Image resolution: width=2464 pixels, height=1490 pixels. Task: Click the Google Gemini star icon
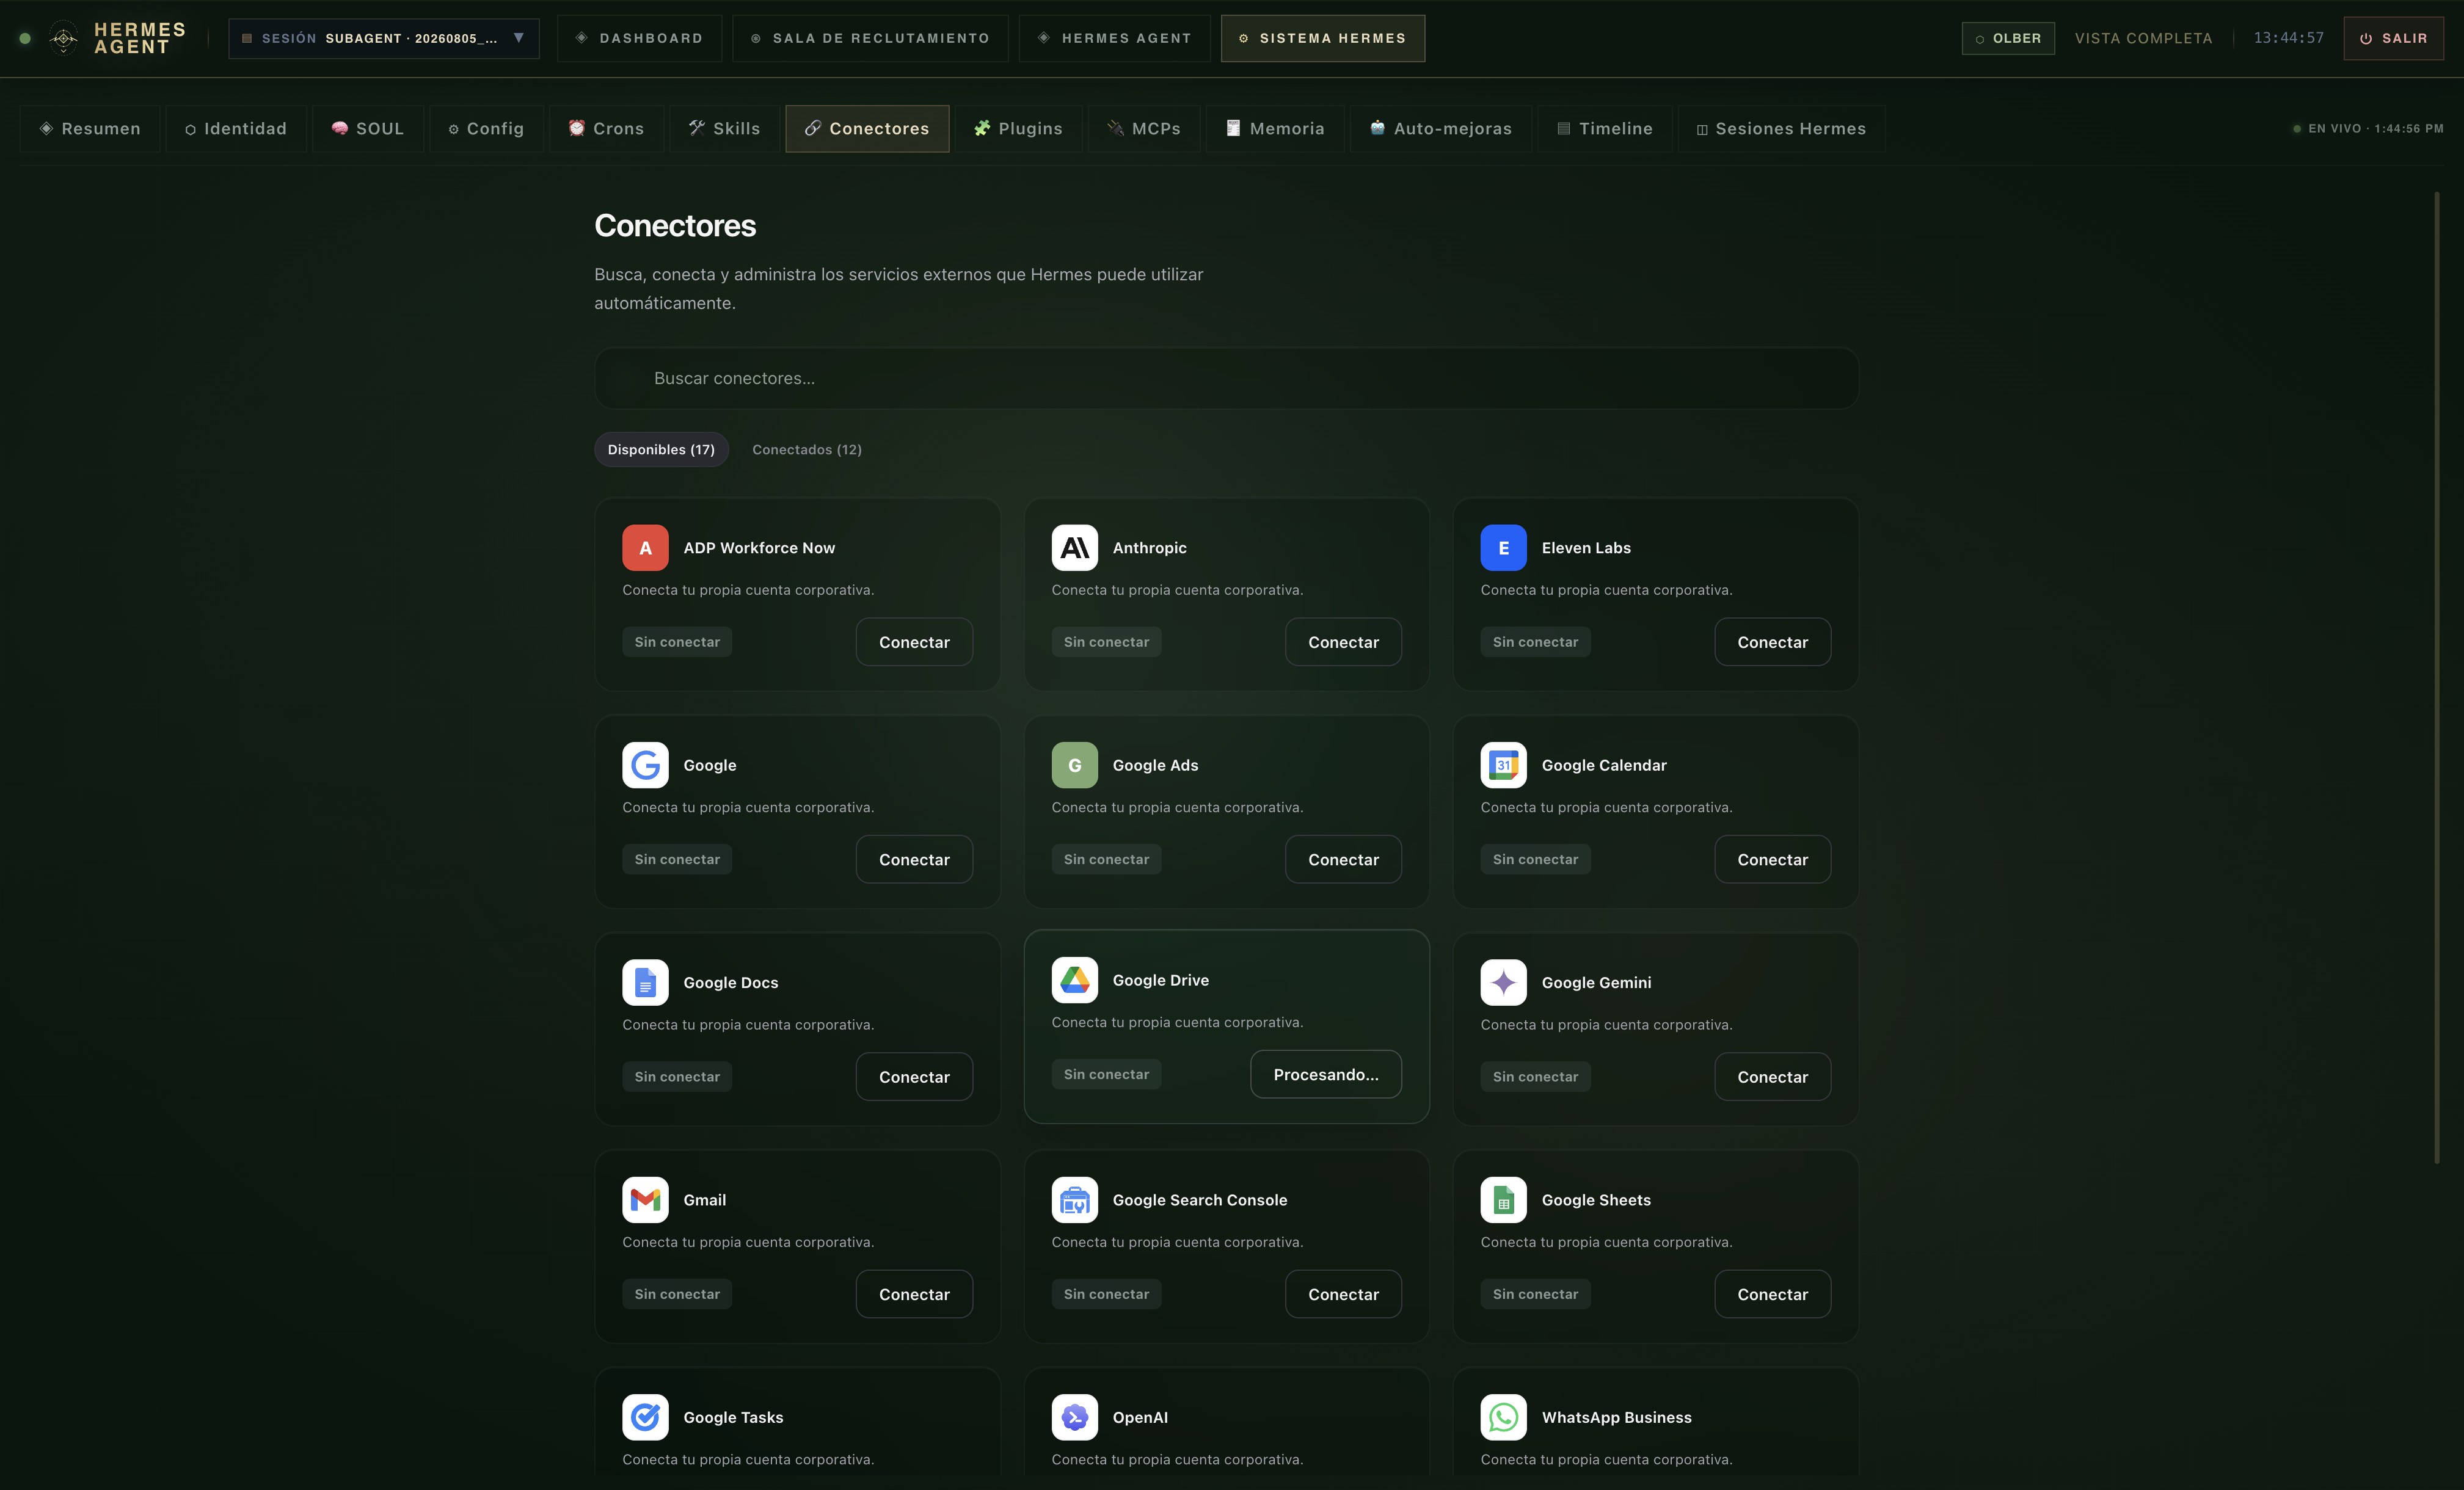1503,982
